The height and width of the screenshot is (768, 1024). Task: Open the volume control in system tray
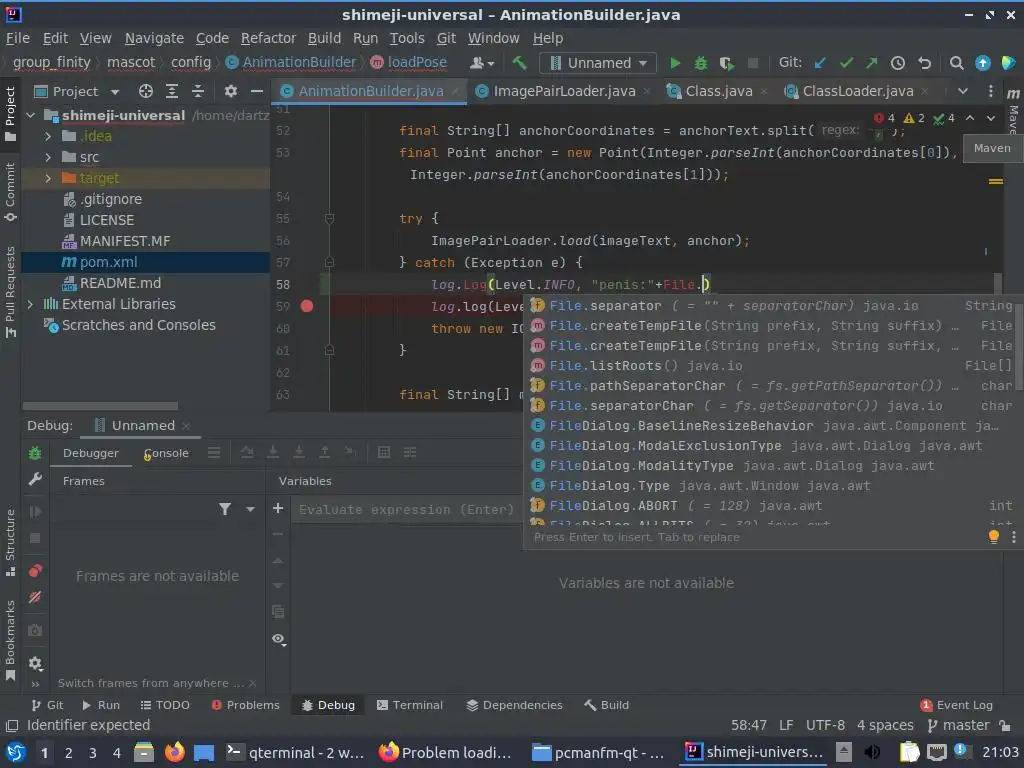[x=871, y=752]
